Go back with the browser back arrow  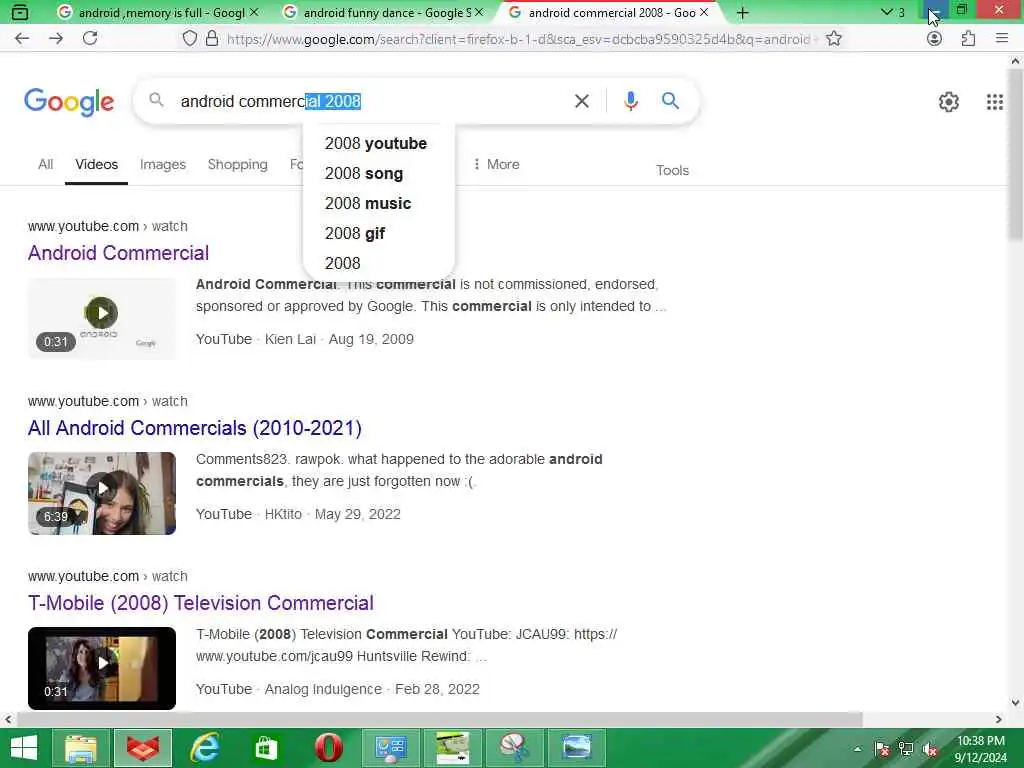click(x=22, y=39)
